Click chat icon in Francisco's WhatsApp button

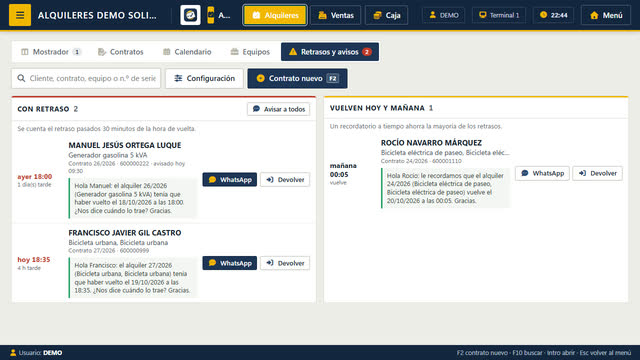(212, 263)
